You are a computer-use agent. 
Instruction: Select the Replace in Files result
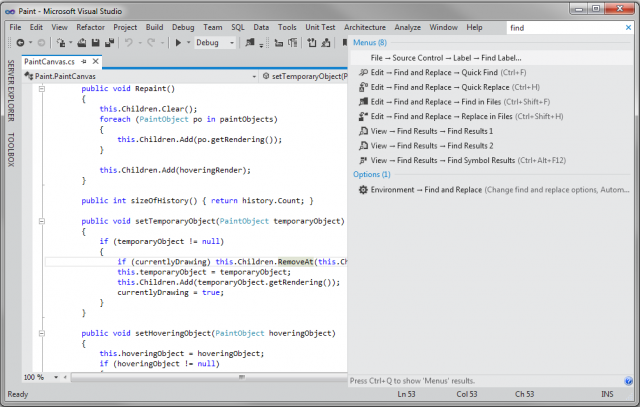(492, 116)
